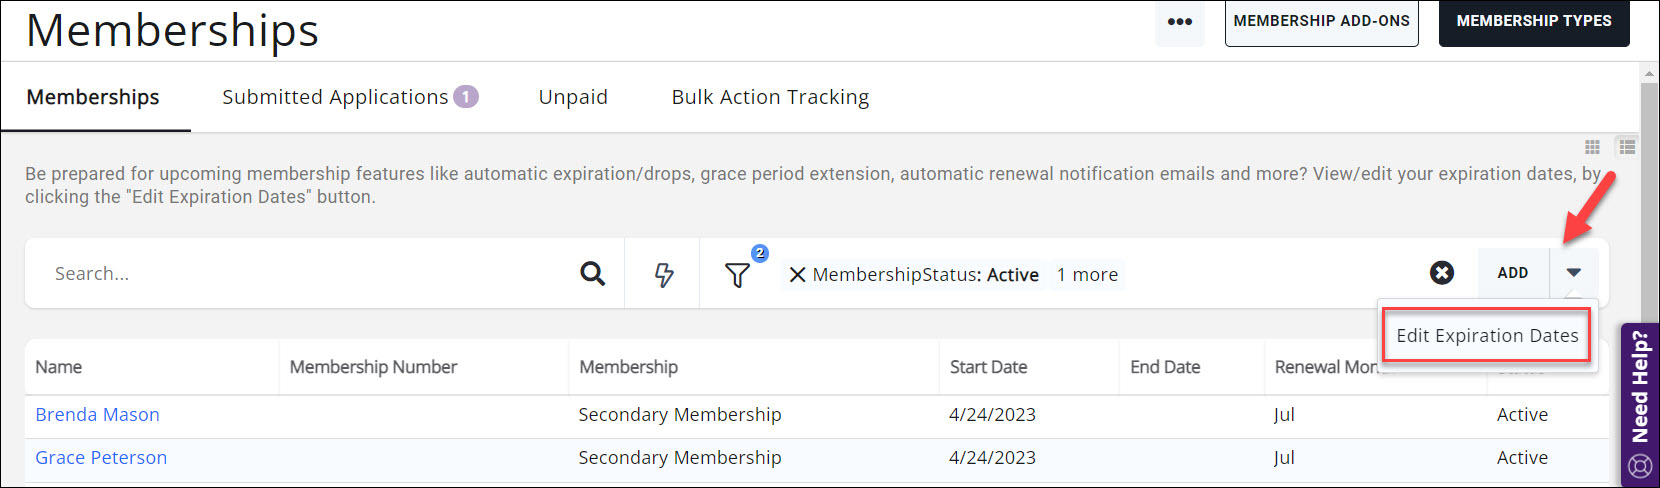Click the search magnifying glass icon
Image resolution: width=1660 pixels, height=488 pixels.
(592, 274)
